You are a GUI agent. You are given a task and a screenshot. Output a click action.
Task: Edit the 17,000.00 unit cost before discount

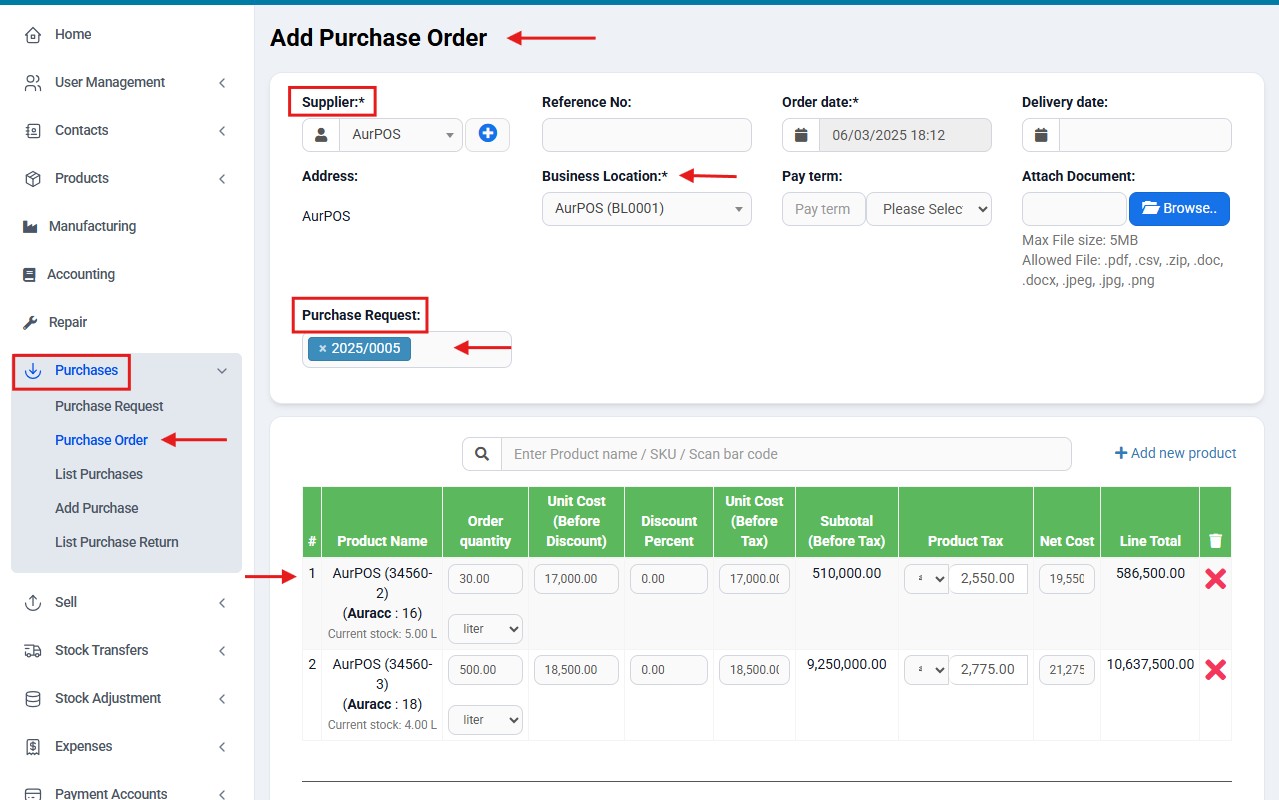click(x=577, y=579)
